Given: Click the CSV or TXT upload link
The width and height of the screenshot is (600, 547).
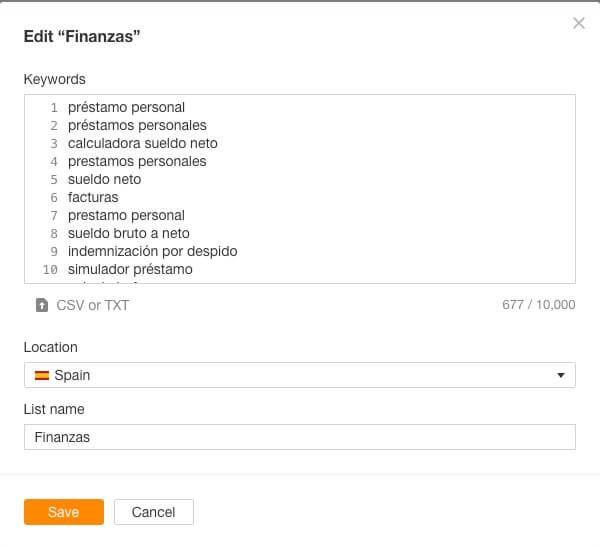Looking at the screenshot, I should tap(93, 305).
